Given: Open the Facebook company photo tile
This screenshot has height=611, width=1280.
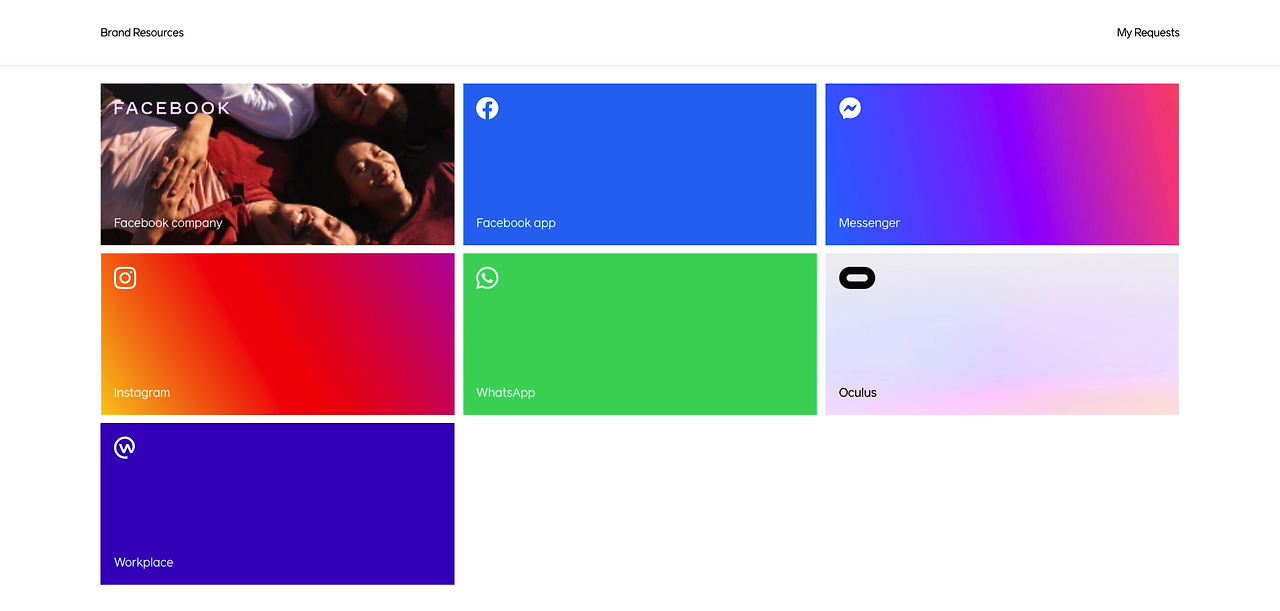Looking at the screenshot, I should 278,164.
